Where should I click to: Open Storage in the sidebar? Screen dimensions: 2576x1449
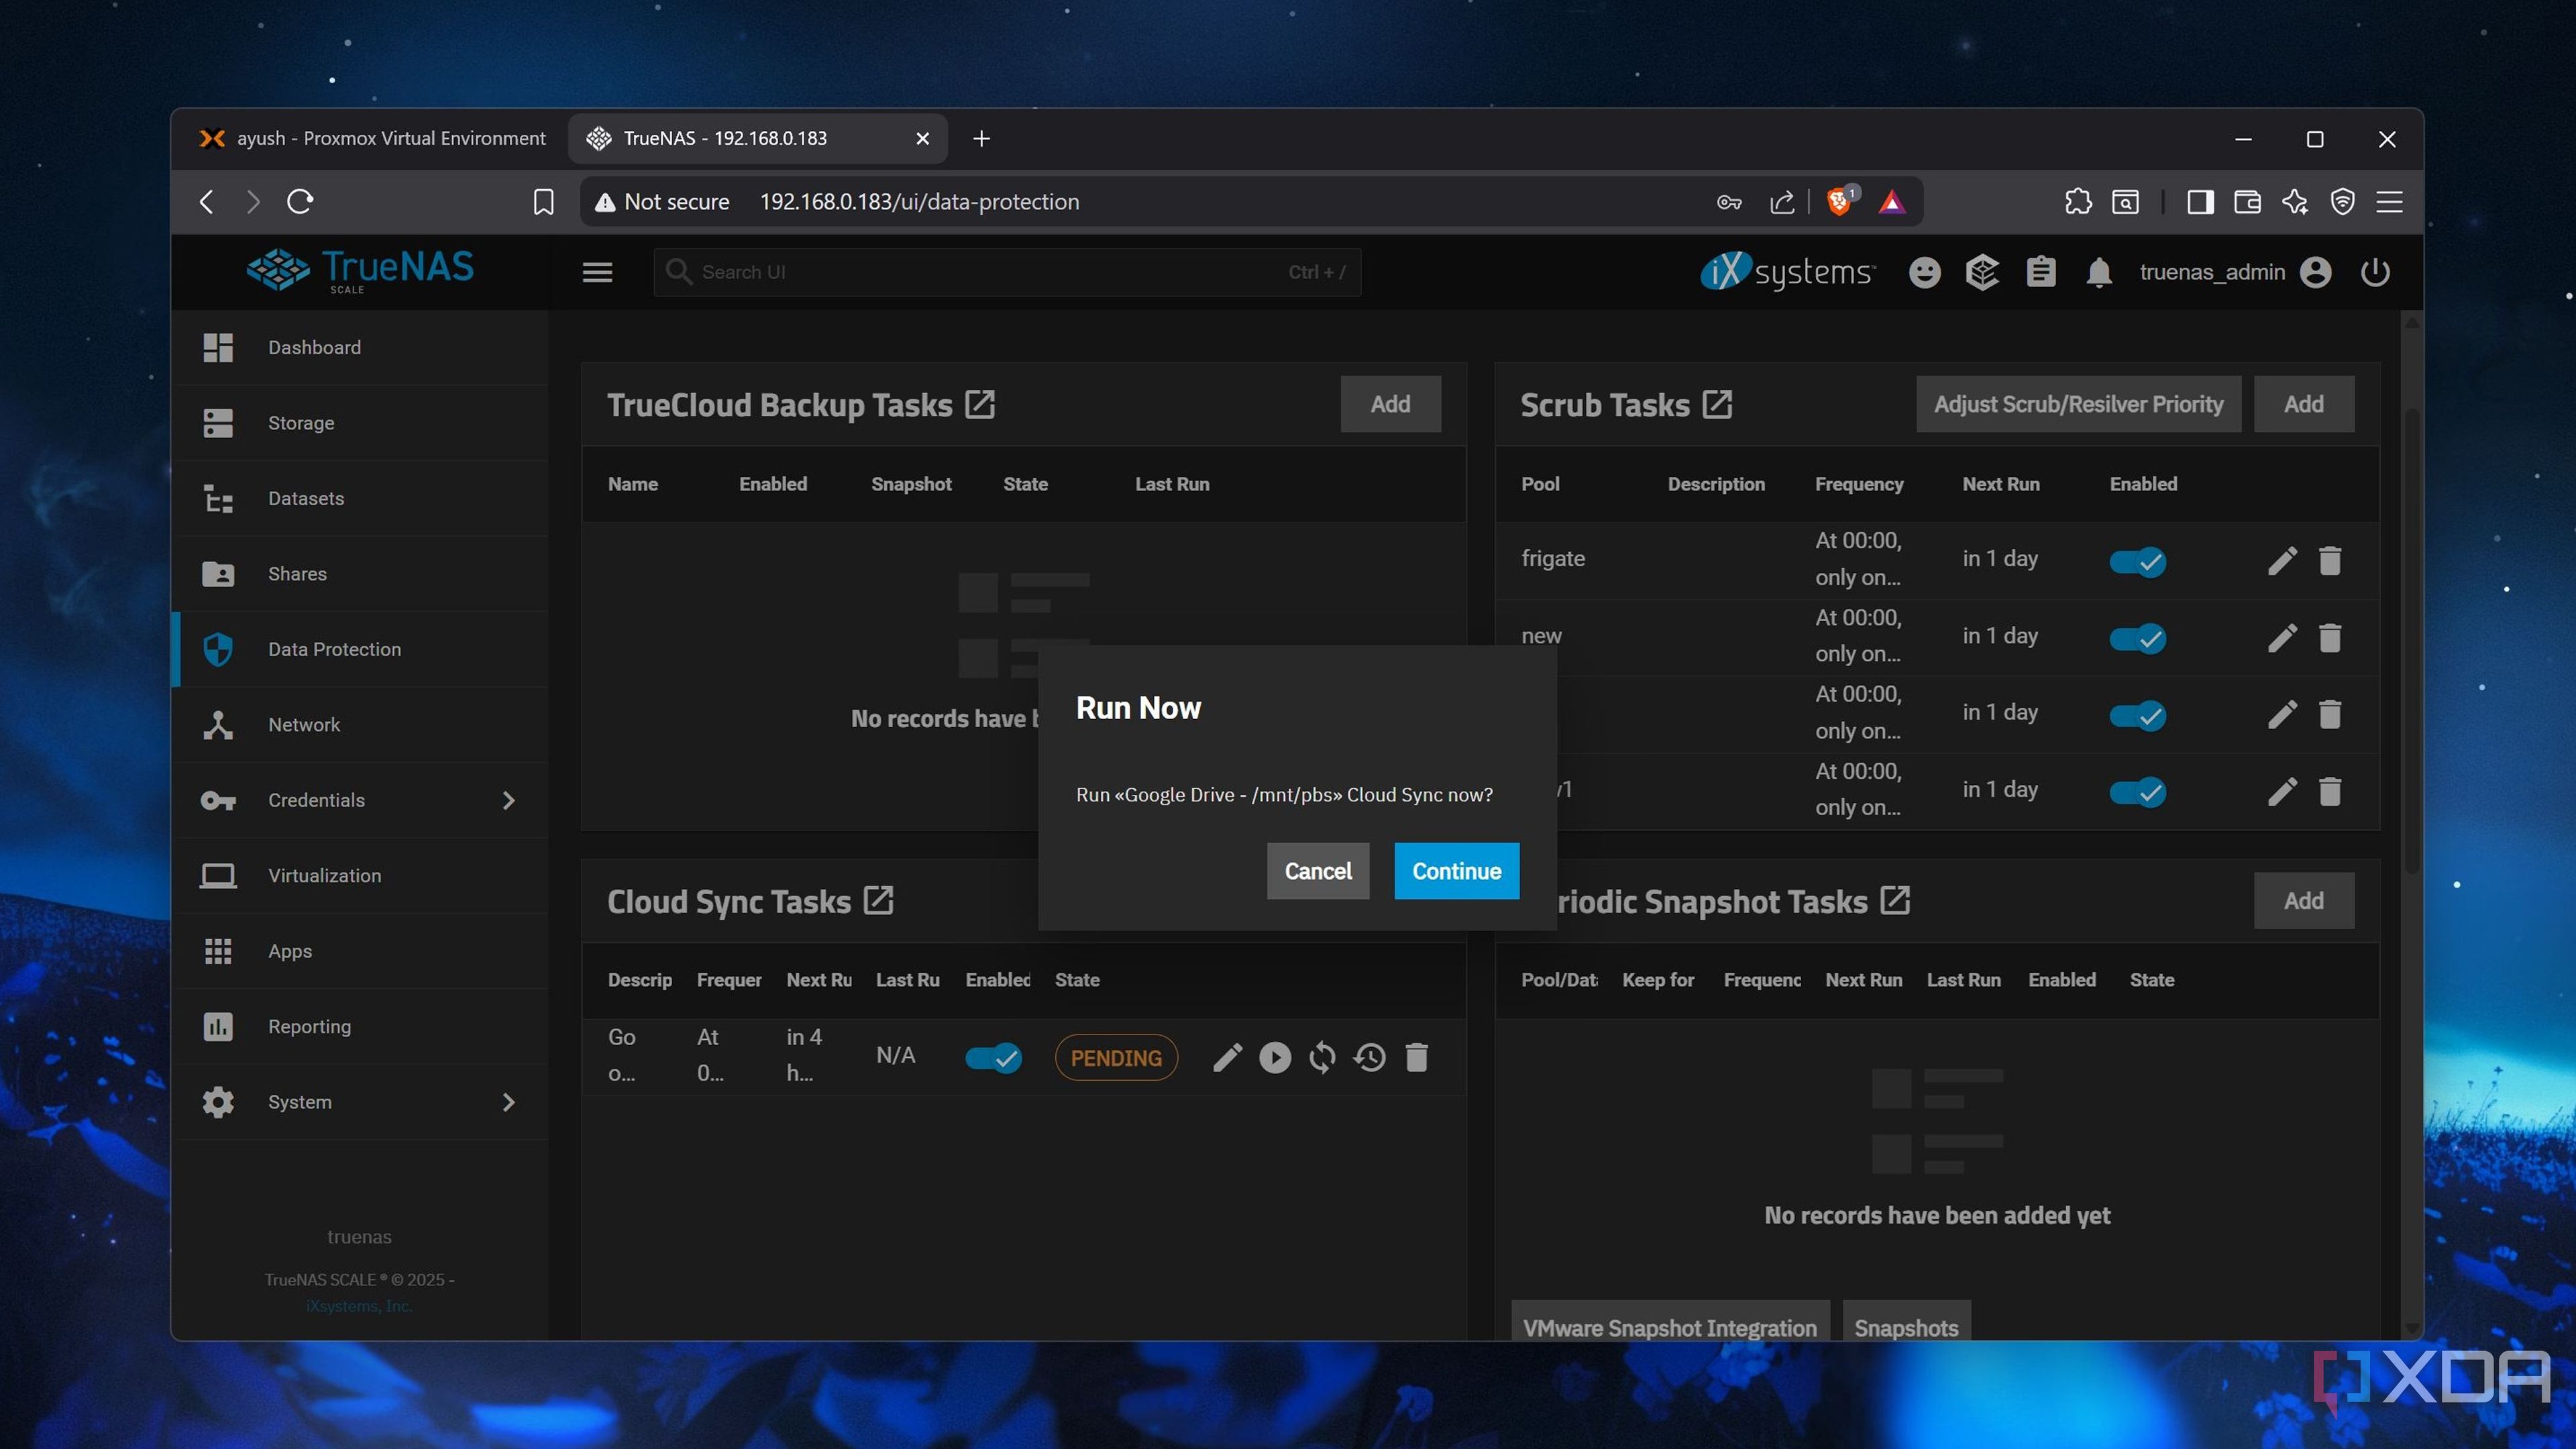point(360,423)
